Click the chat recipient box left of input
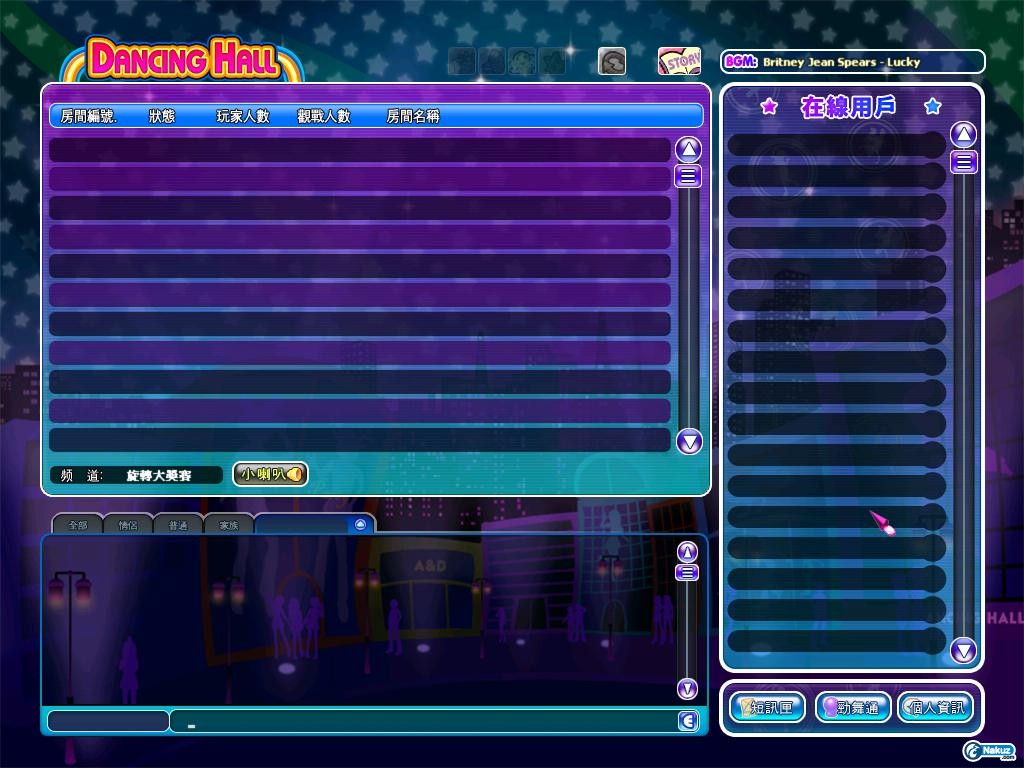The image size is (1024, 768). click(108, 721)
